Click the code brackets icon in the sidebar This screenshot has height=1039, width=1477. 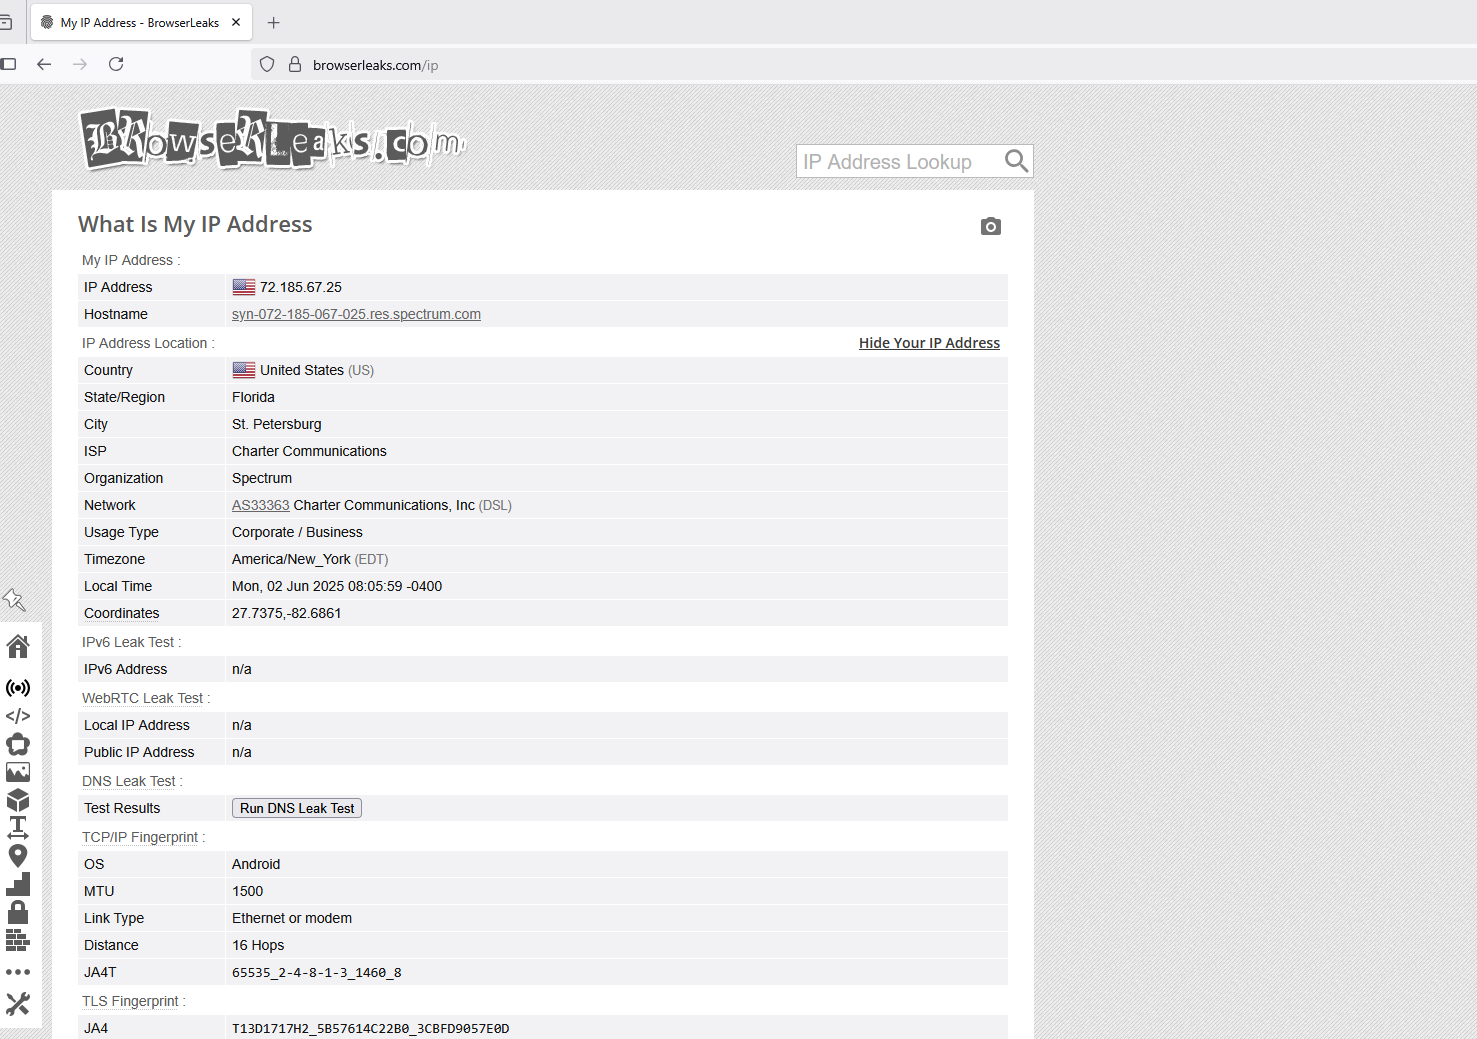18,716
